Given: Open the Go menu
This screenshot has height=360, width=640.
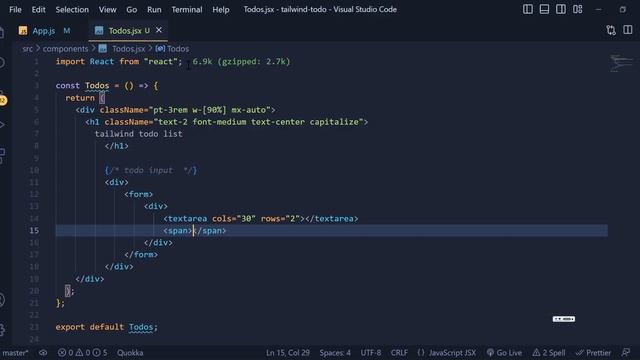Looking at the screenshot, I should coord(131,9).
